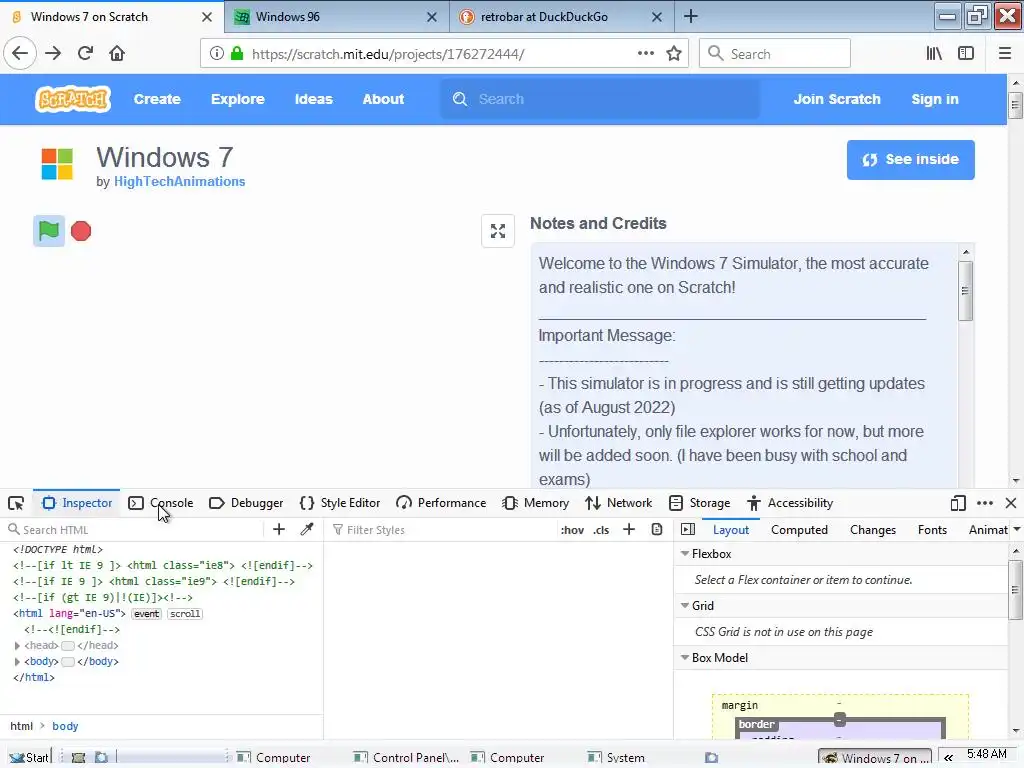Show ellipsis content of body node
Image resolution: width=1024 pixels, height=768 pixels.
[68, 662]
